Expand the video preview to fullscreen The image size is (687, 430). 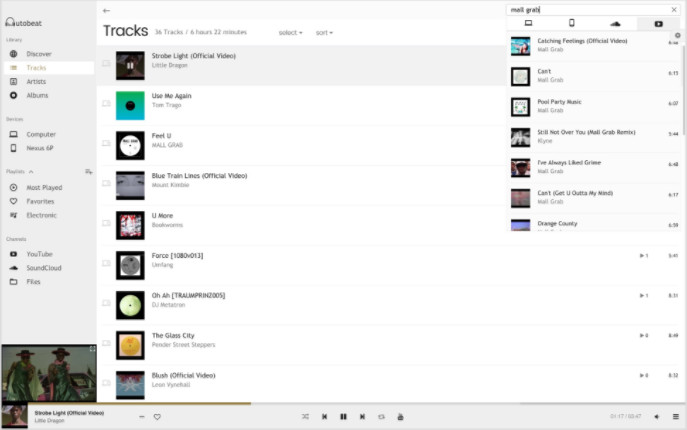coord(92,349)
